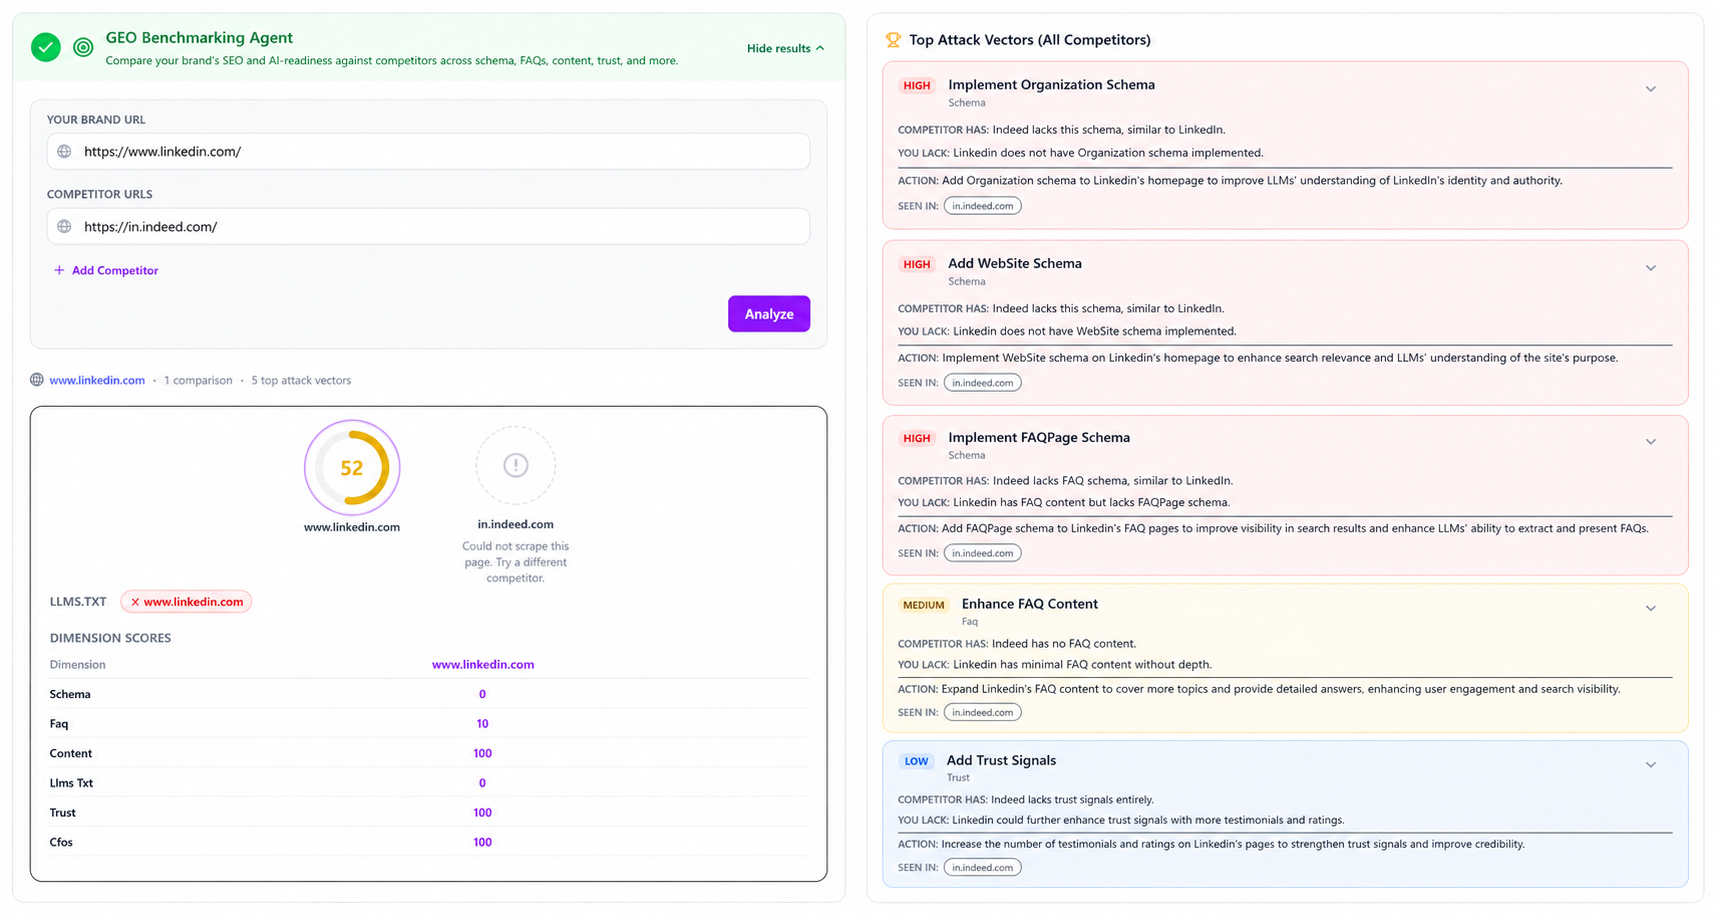Click HIGH badge on Implement FAQPage Schema
Screen dimensions: 1717x916
pyautogui.click(x=916, y=439)
